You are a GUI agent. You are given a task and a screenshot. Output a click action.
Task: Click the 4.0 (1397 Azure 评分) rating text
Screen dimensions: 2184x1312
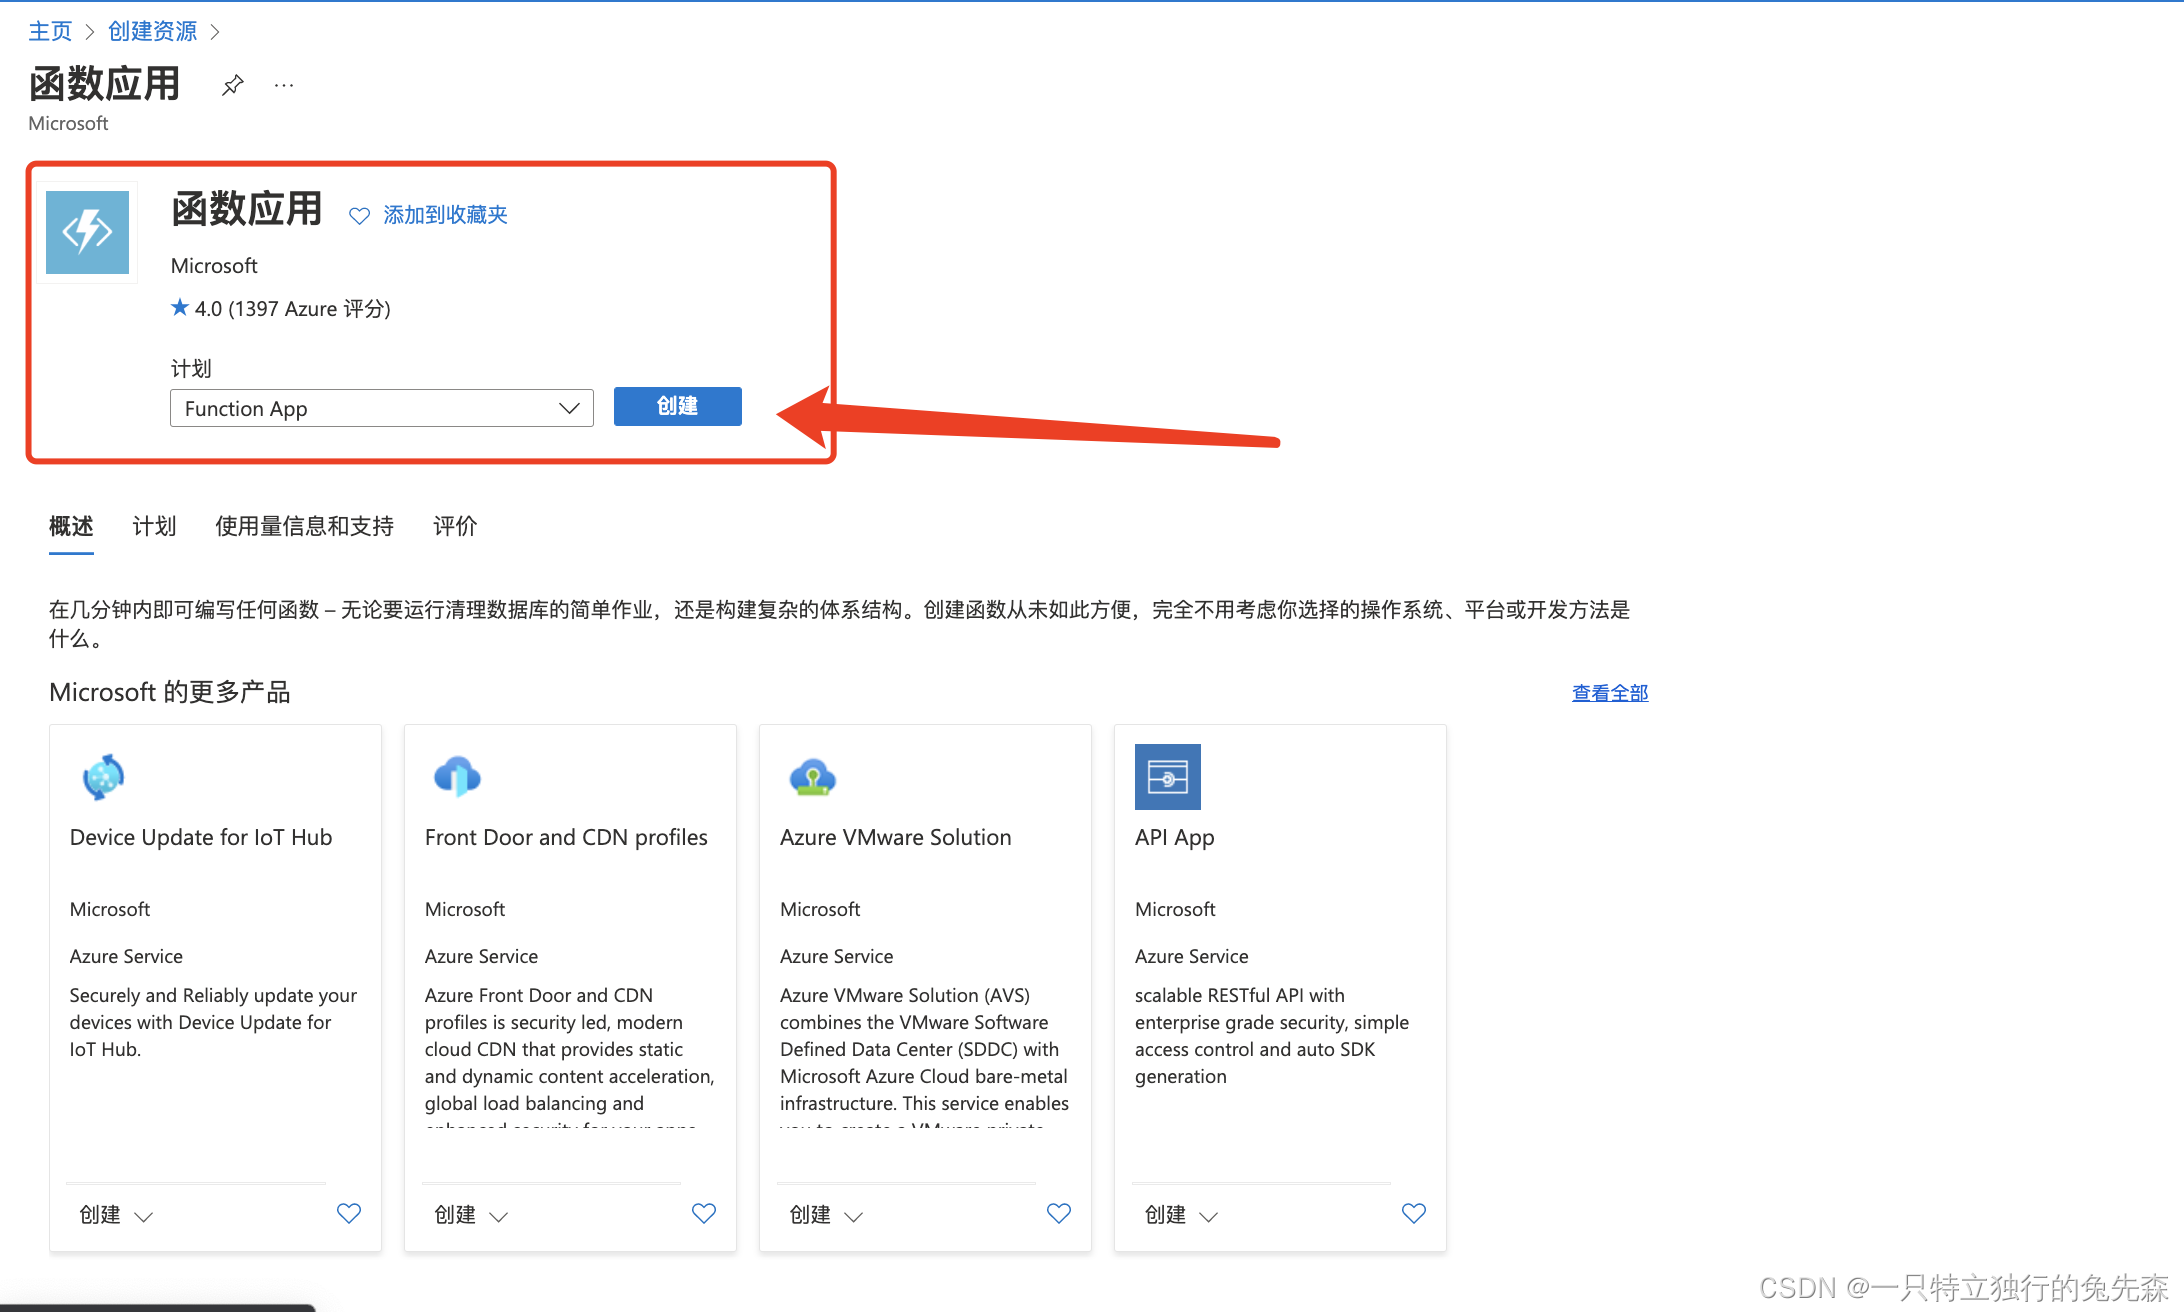(x=293, y=309)
